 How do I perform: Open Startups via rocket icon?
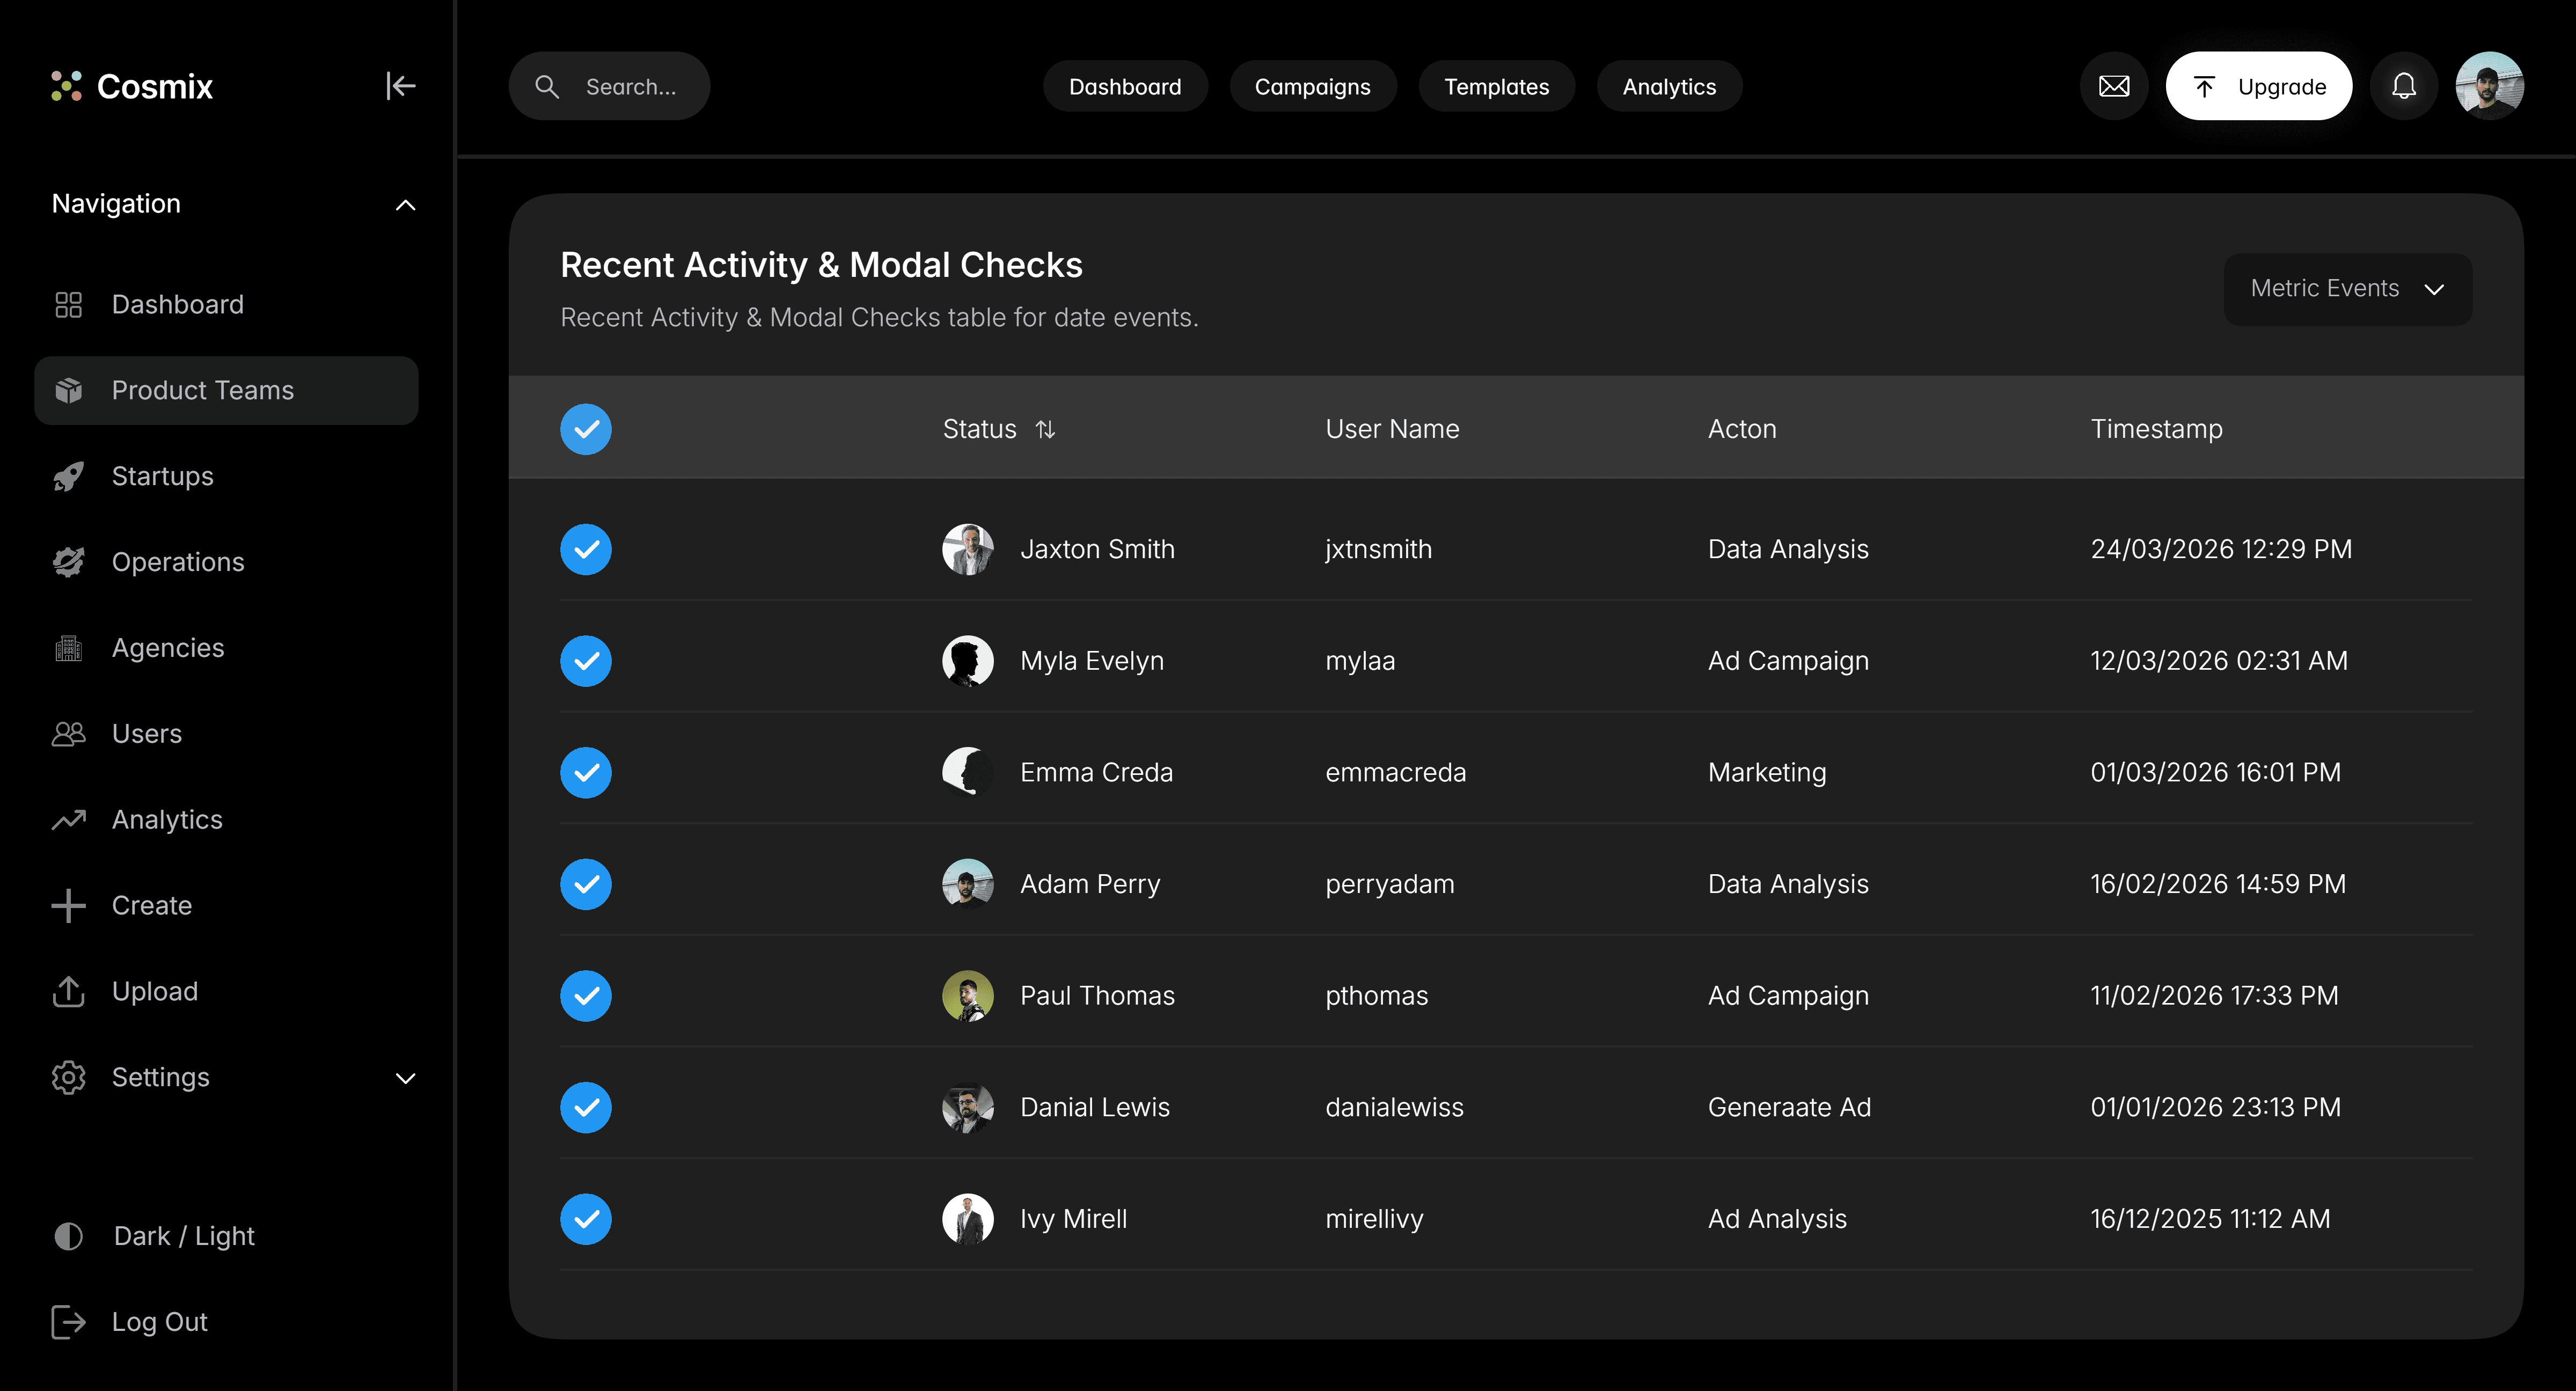click(68, 476)
